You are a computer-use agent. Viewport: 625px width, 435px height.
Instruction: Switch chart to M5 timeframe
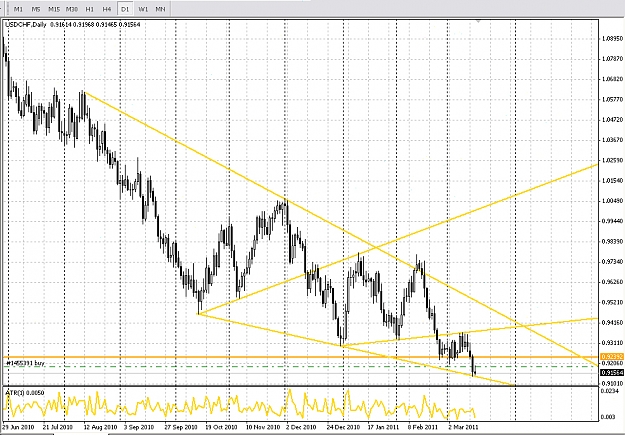point(36,9)
